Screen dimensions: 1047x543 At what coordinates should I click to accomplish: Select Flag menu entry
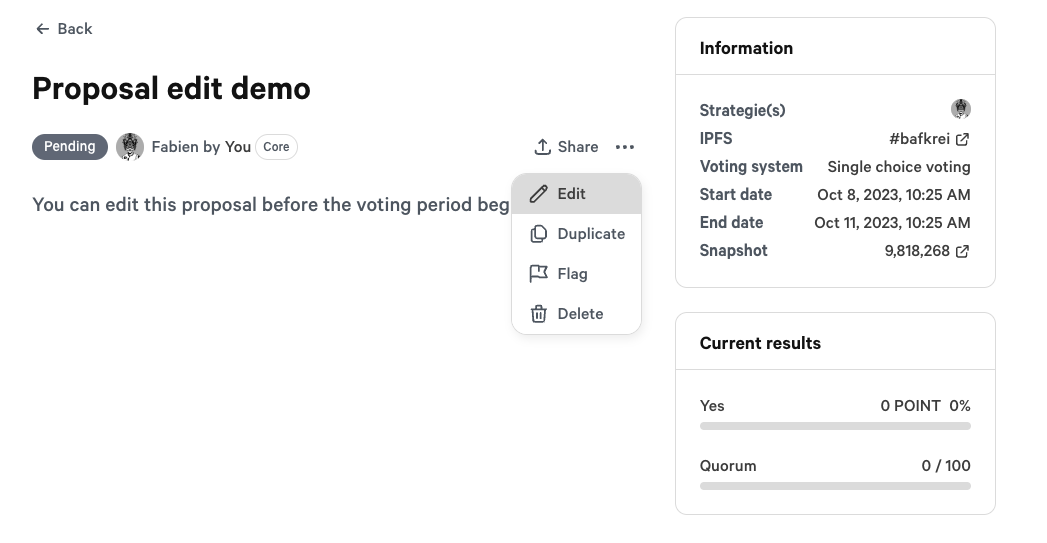tap(573, 274)
